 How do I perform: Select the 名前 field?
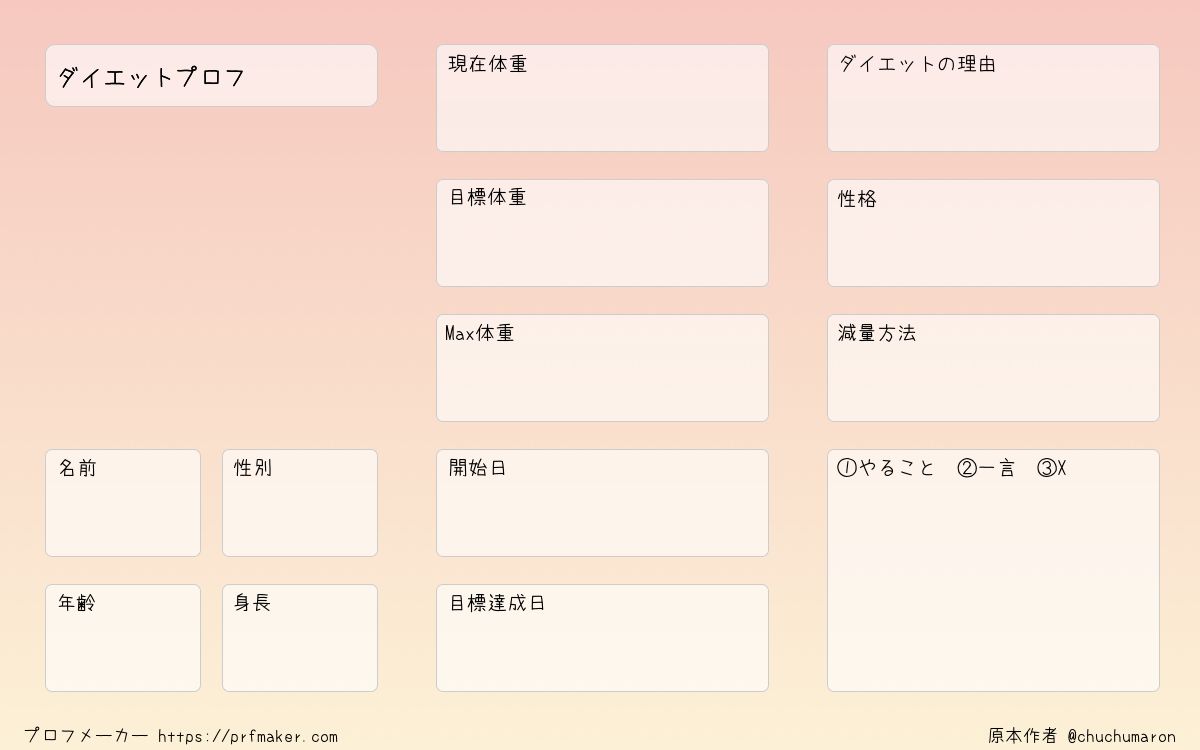click(123, 503)
